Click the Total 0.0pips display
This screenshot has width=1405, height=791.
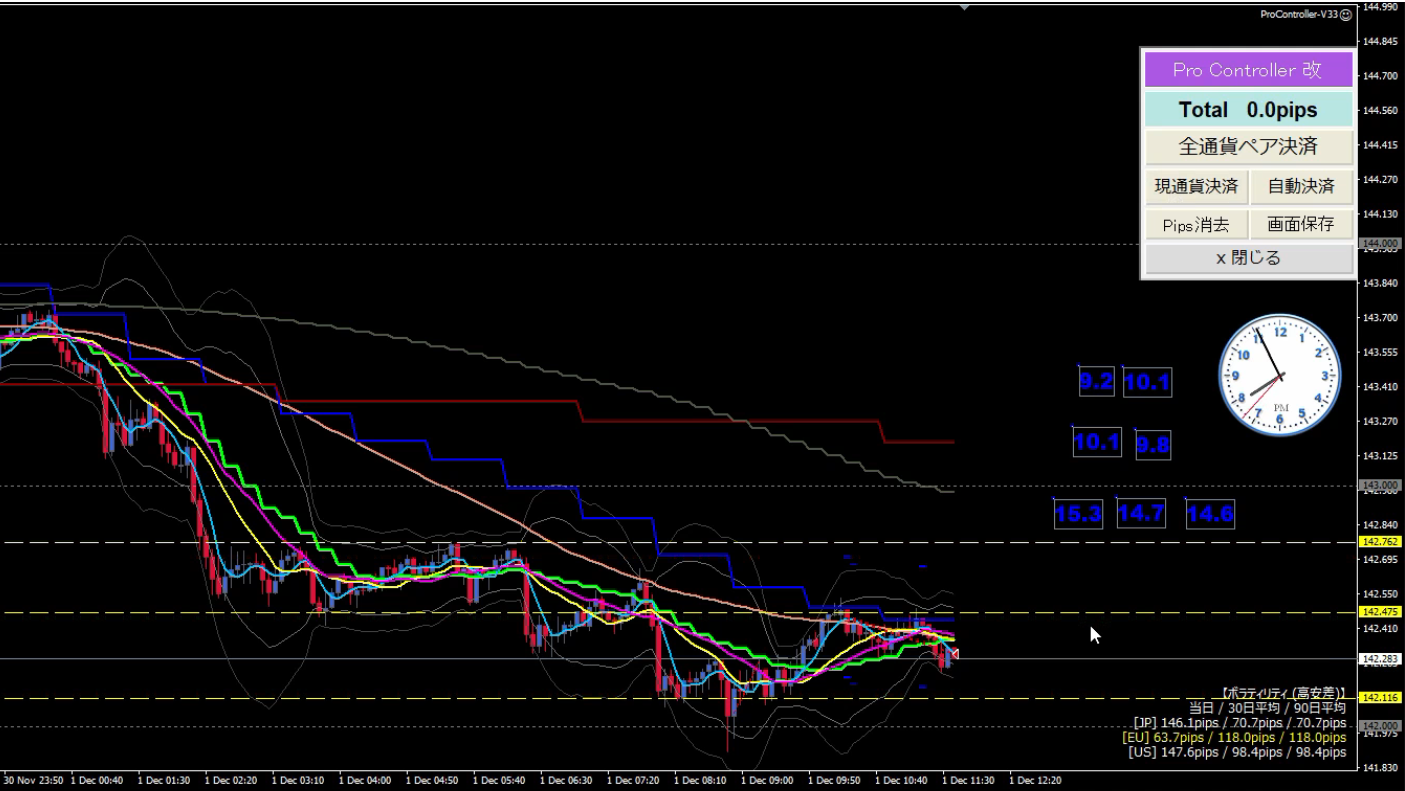coord(1248,110)
